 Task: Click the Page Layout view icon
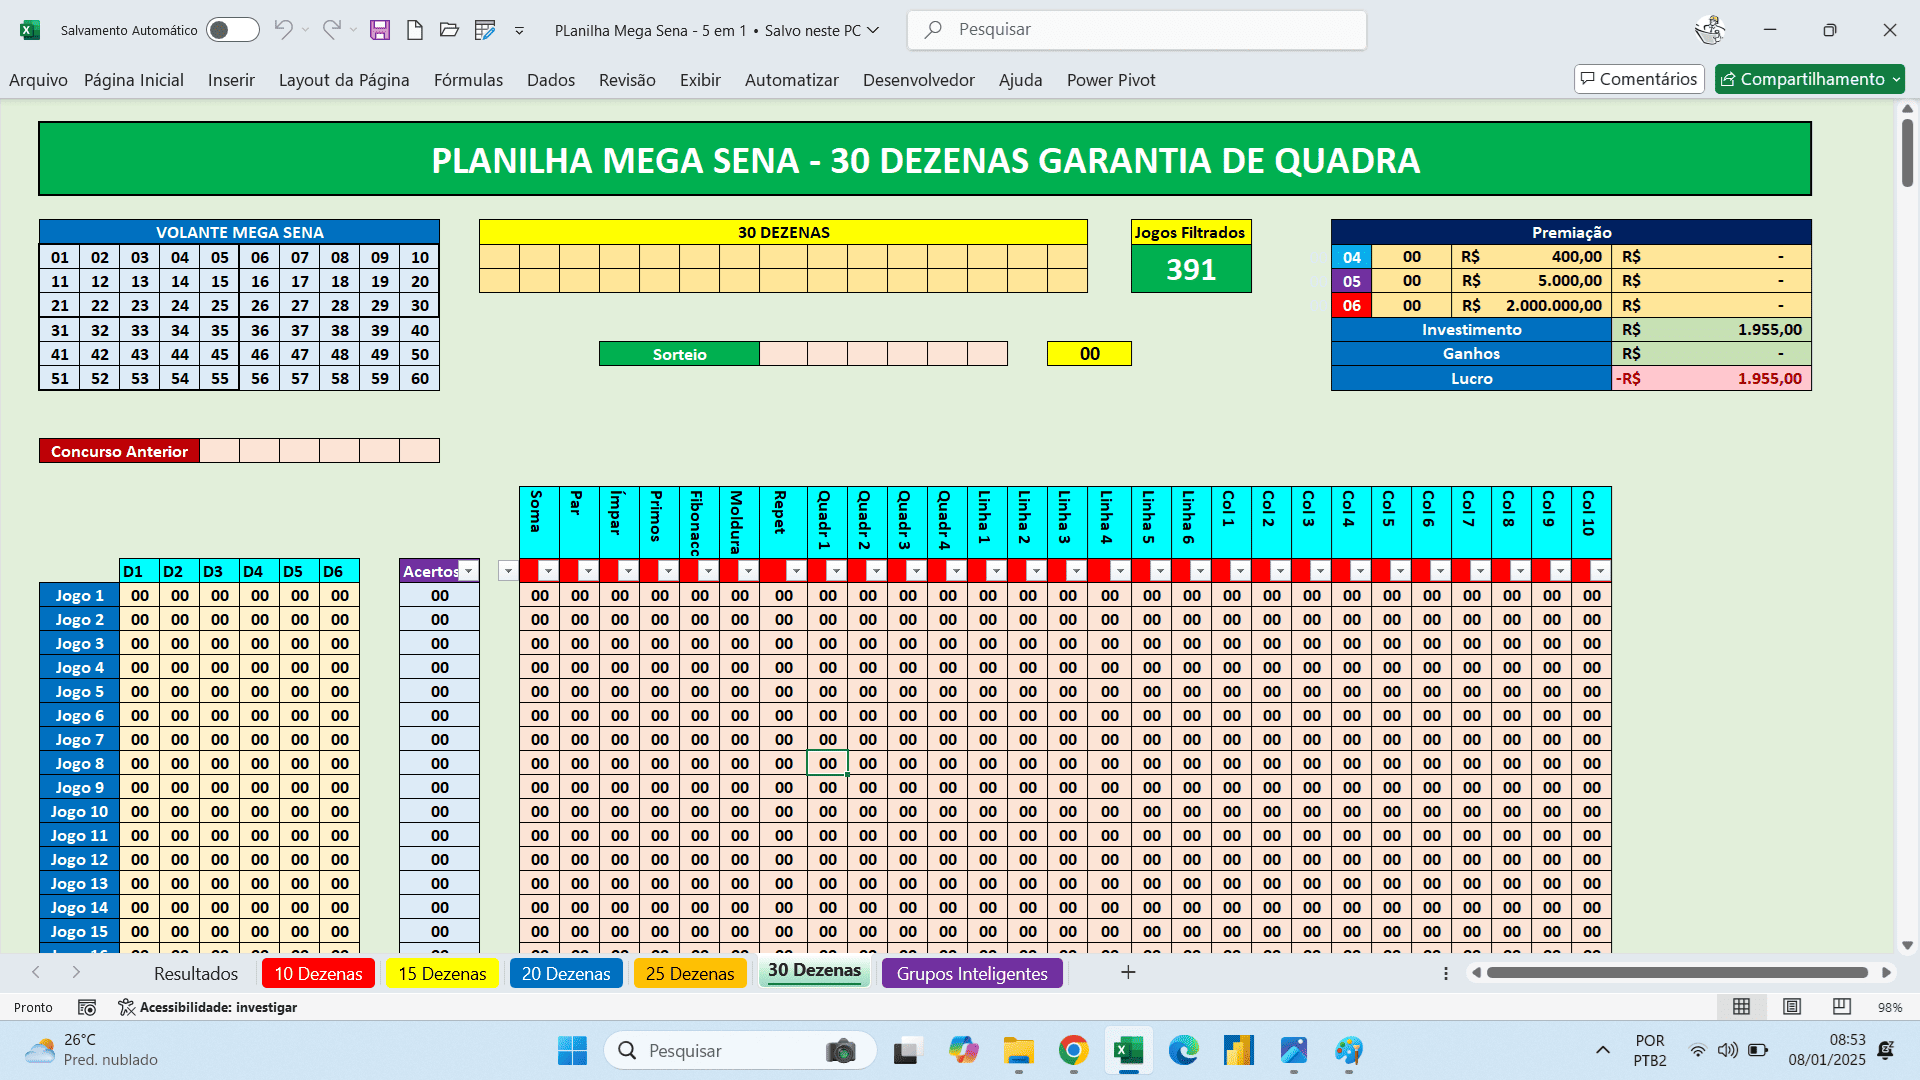coord(1792,1007)
